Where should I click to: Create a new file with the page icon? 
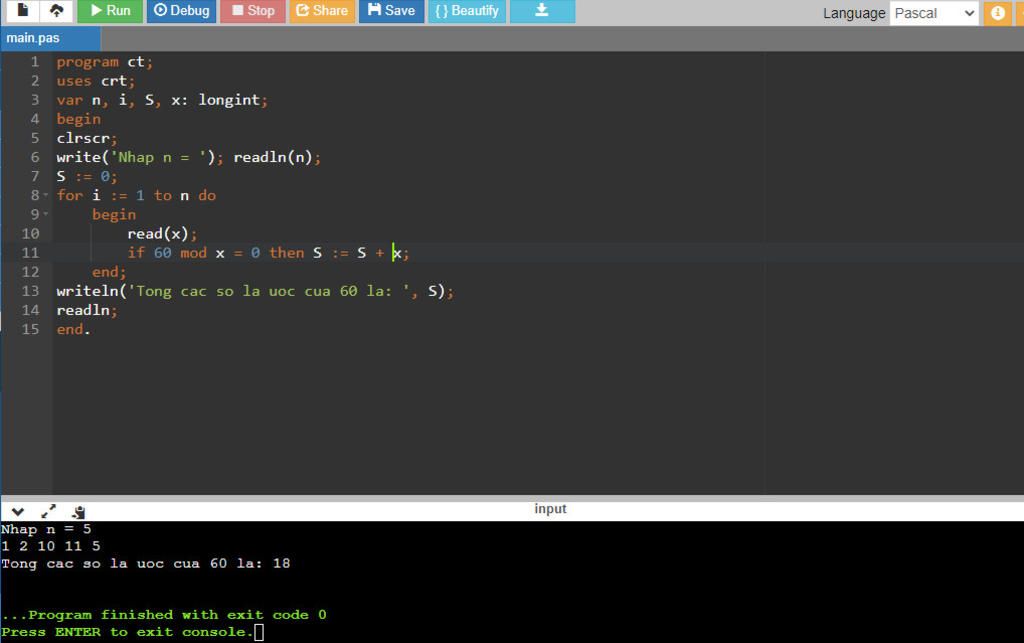(23, 10)
